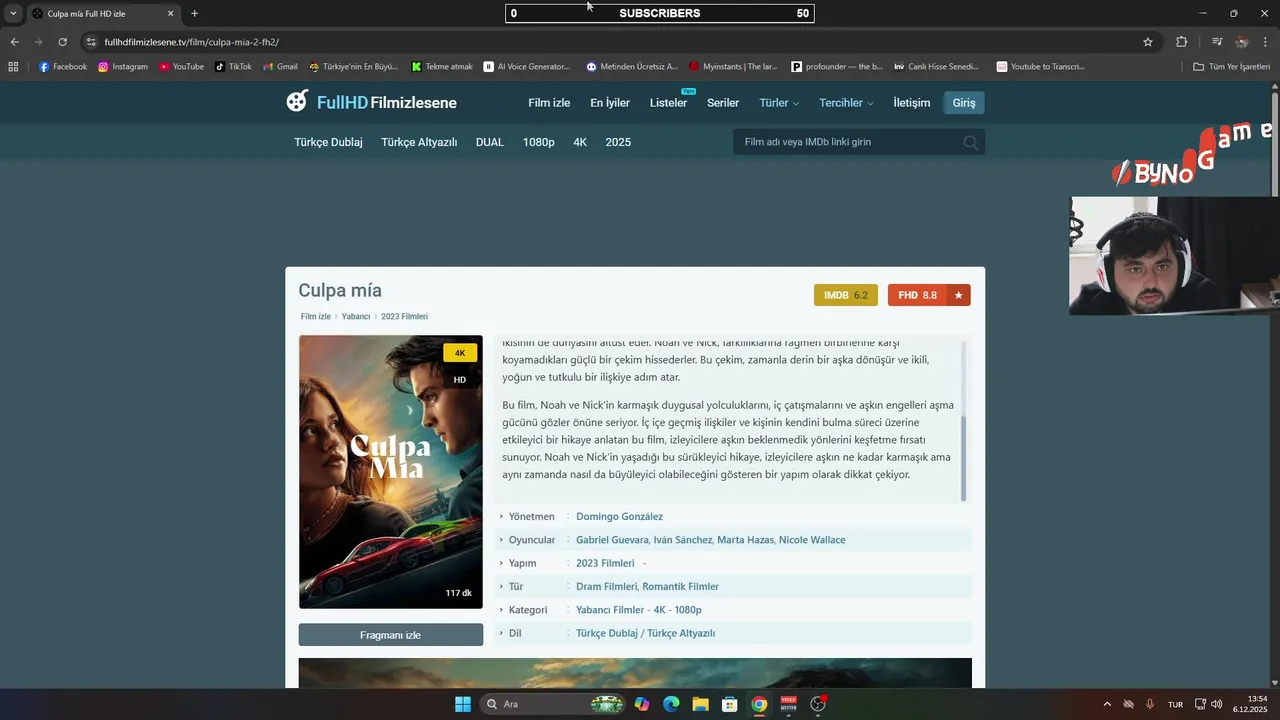Viewport: 1280px width, 720px height.
Task: Open the 2023 Filmleri breadcrumb link
Action: 404,316
